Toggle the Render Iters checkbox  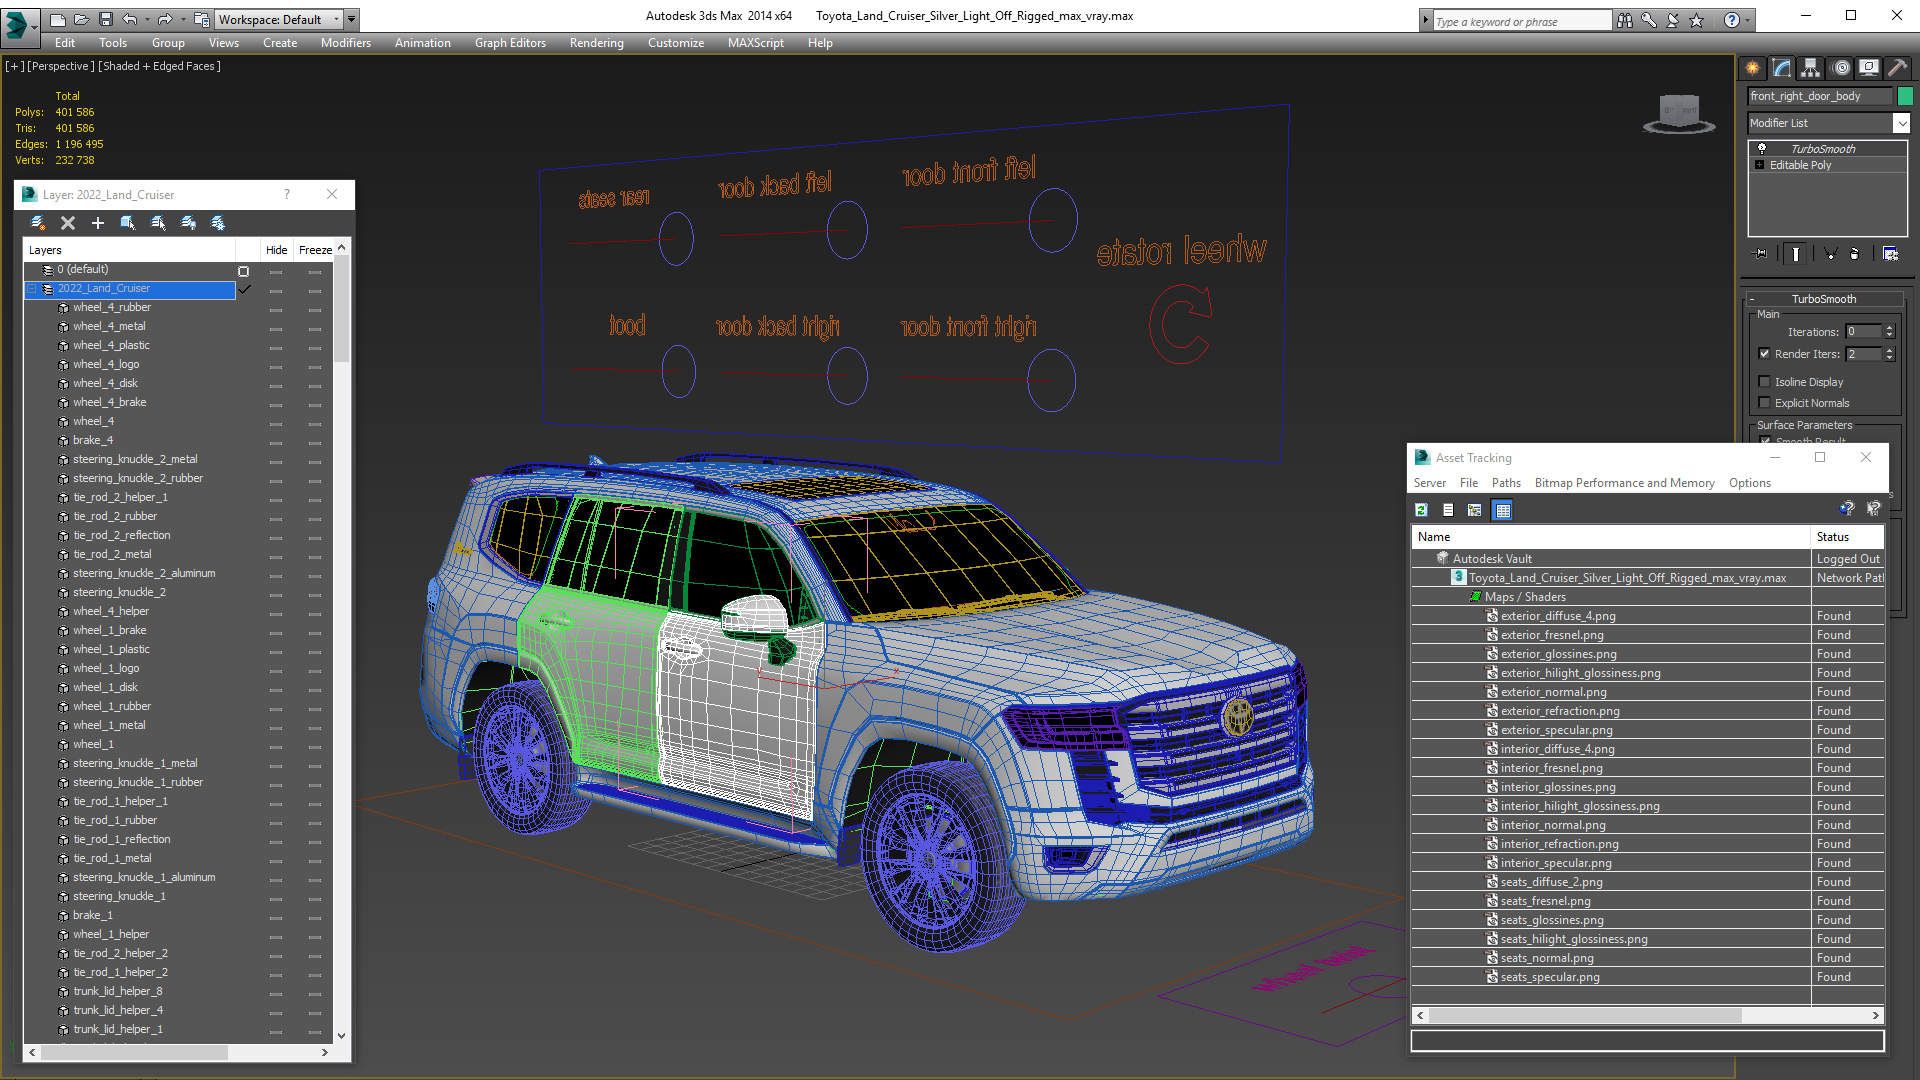pyautogui.click(x=1765, y=354)
